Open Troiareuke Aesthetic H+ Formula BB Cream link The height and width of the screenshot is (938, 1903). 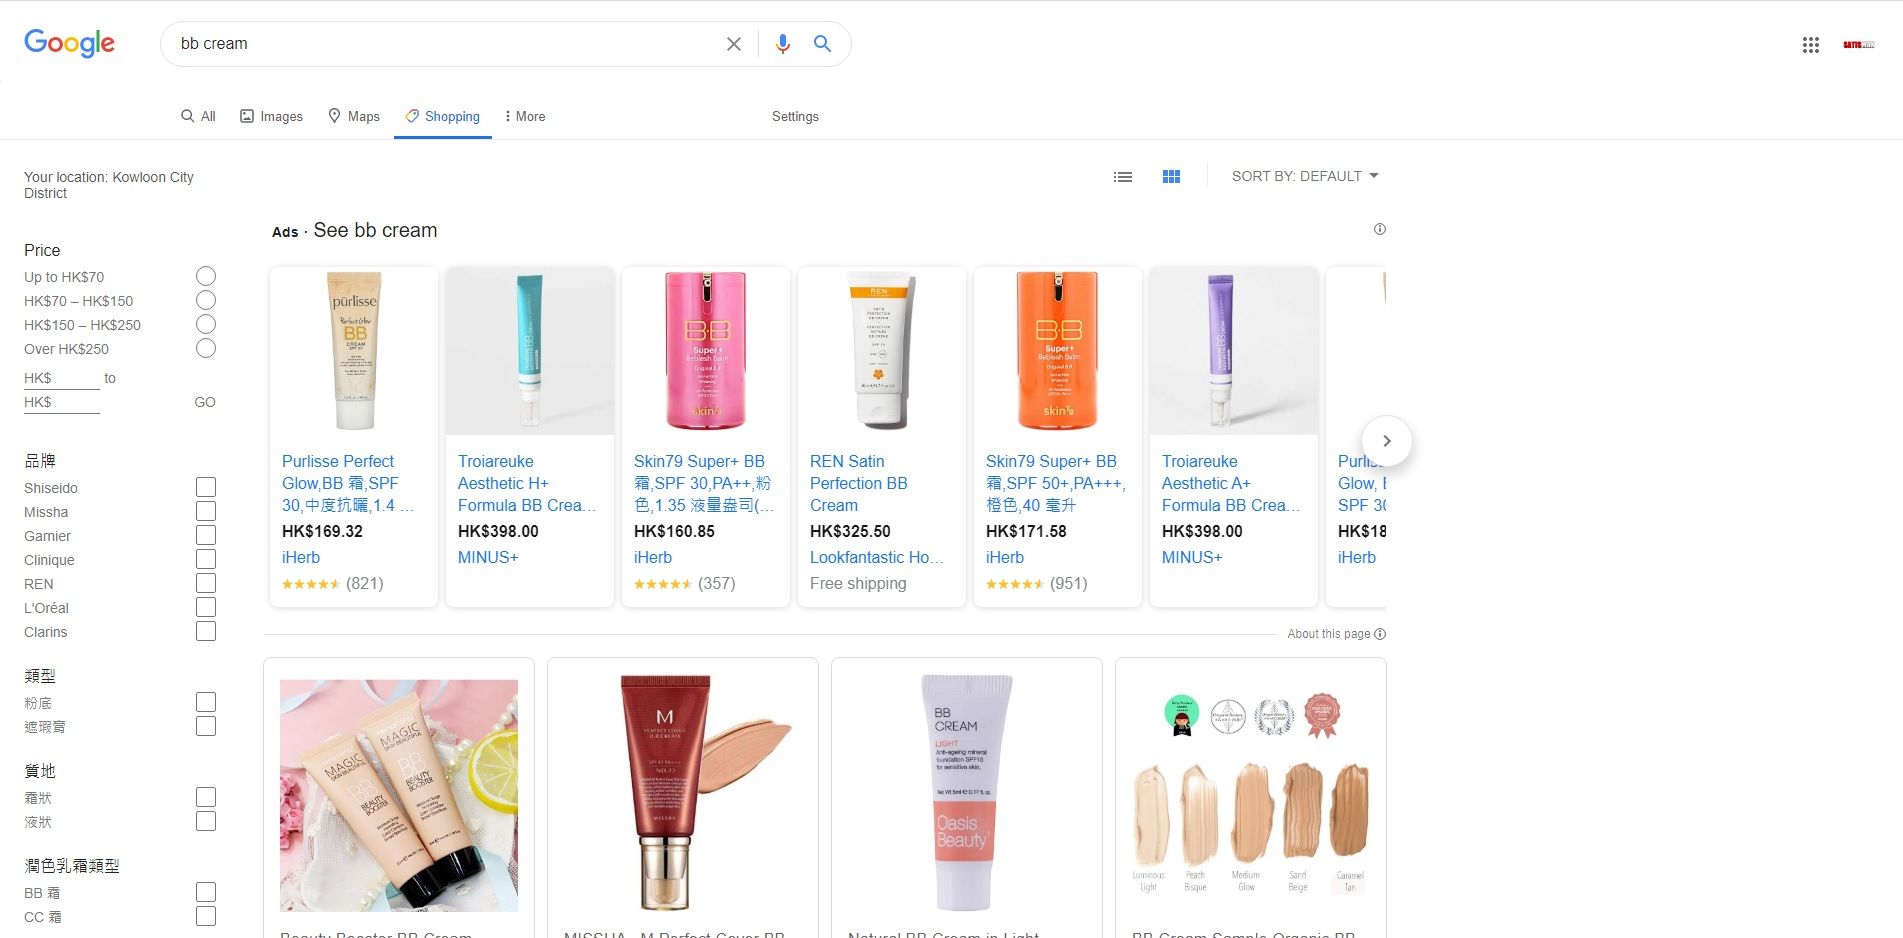point(526,483)
